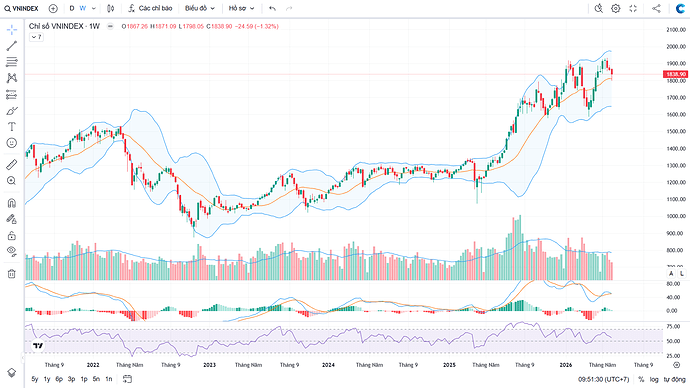The image size is (690, 388).
Task: Expand the indicator legend collapse arrow
Action: [x=37, y=37]
